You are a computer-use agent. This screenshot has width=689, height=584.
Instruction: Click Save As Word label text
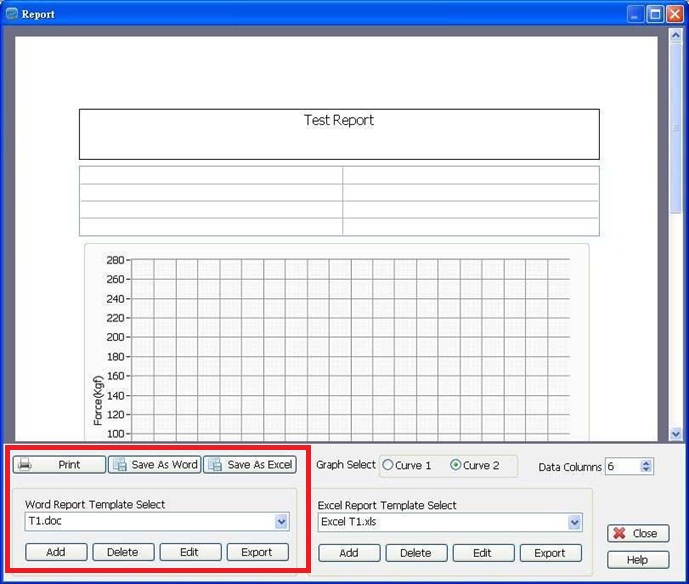164,464
